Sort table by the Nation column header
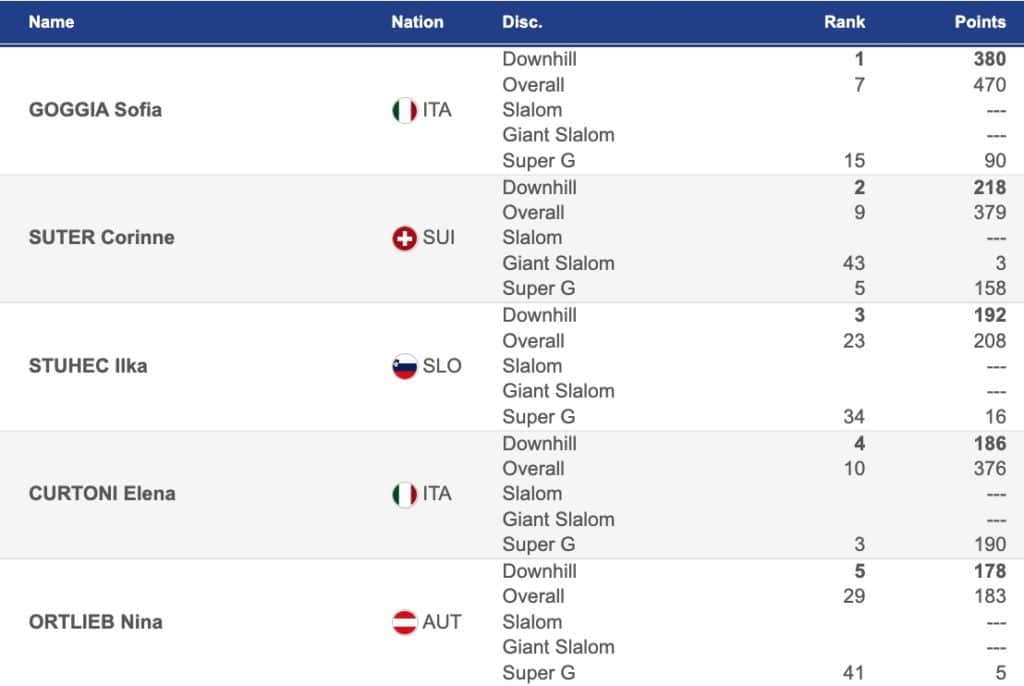The width and height of the screenshot is (1024, 686). [417, 21]
